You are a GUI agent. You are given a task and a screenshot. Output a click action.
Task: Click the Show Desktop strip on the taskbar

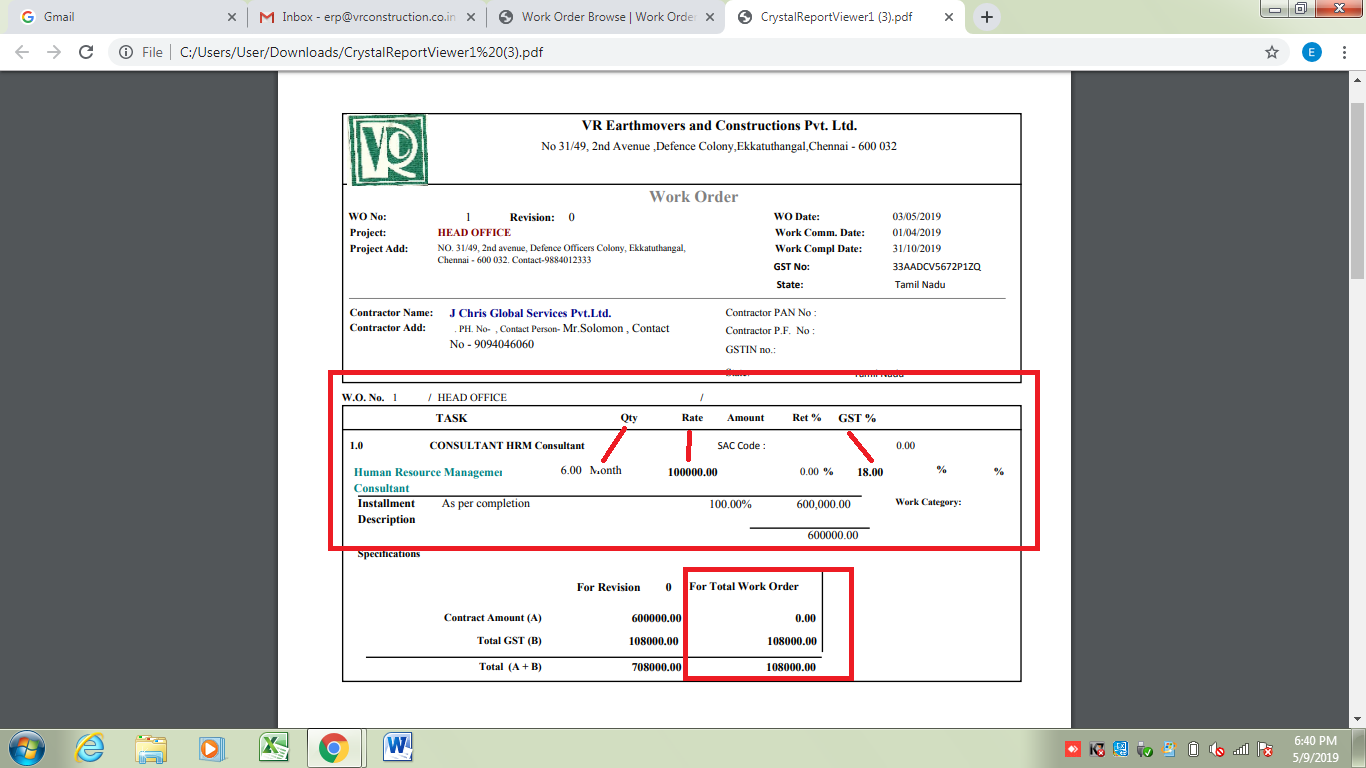(1358, 748)
